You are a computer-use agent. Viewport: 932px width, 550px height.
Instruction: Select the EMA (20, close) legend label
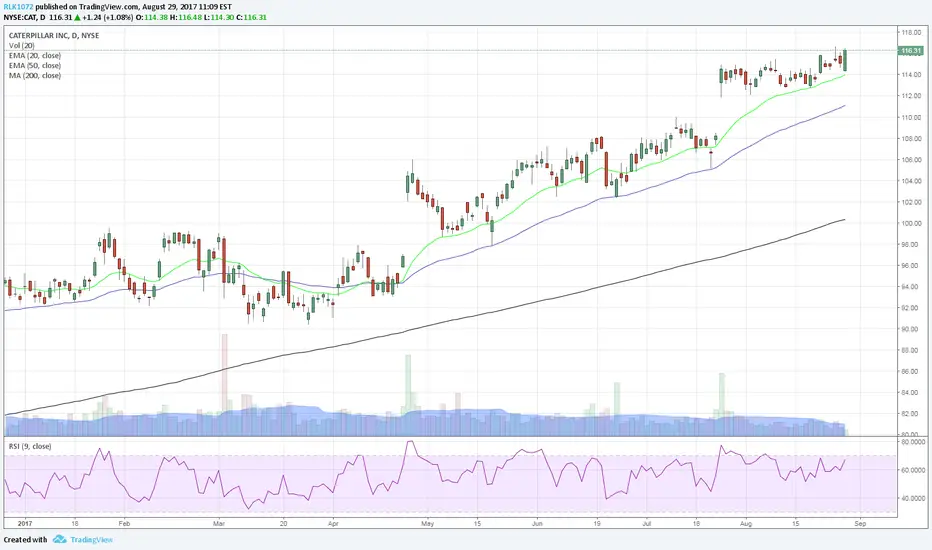34,55
